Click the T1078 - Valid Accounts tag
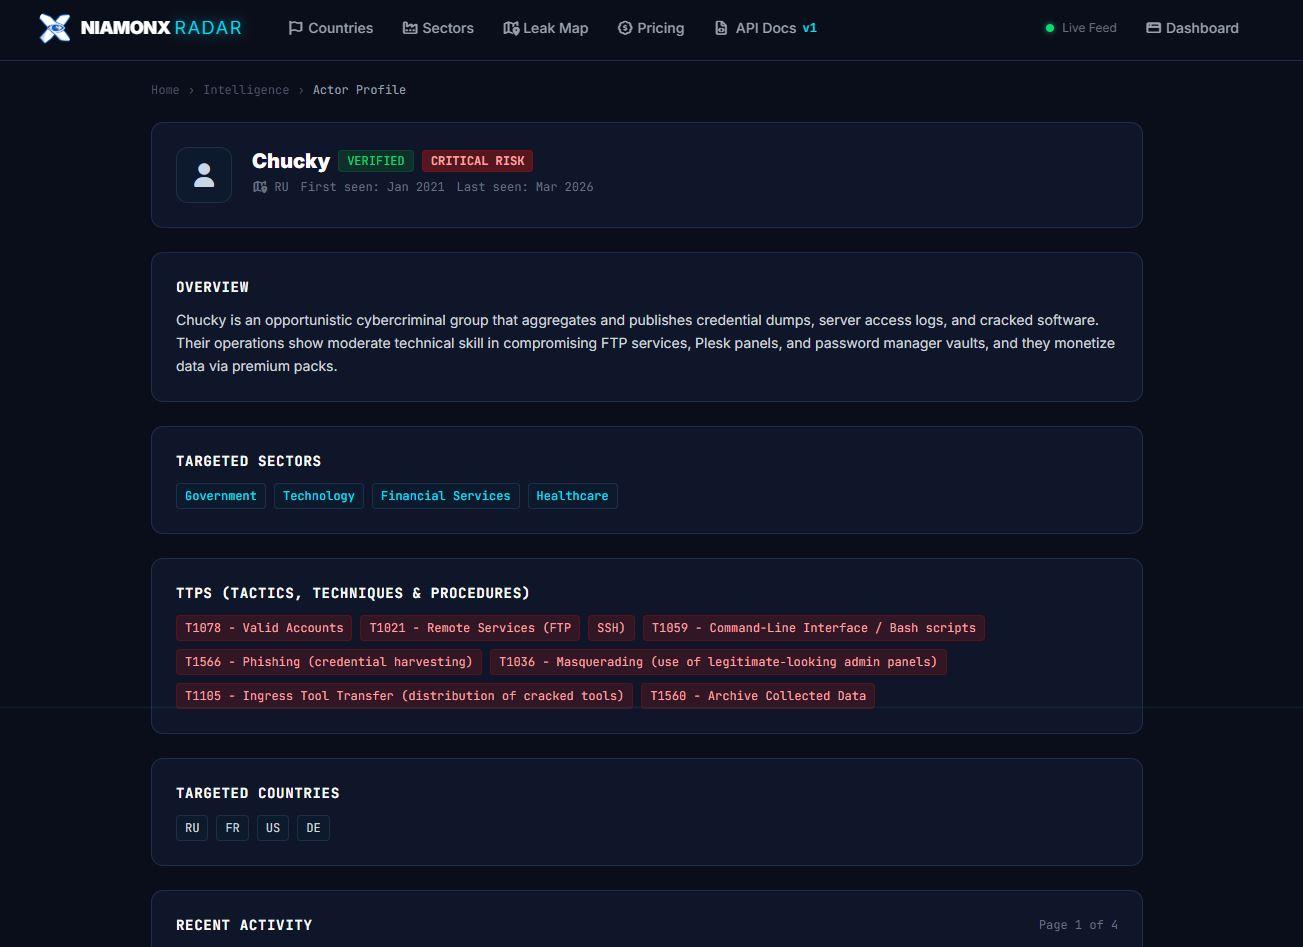The height and width of the screenshot is (947, 1303). pos(264,628)
